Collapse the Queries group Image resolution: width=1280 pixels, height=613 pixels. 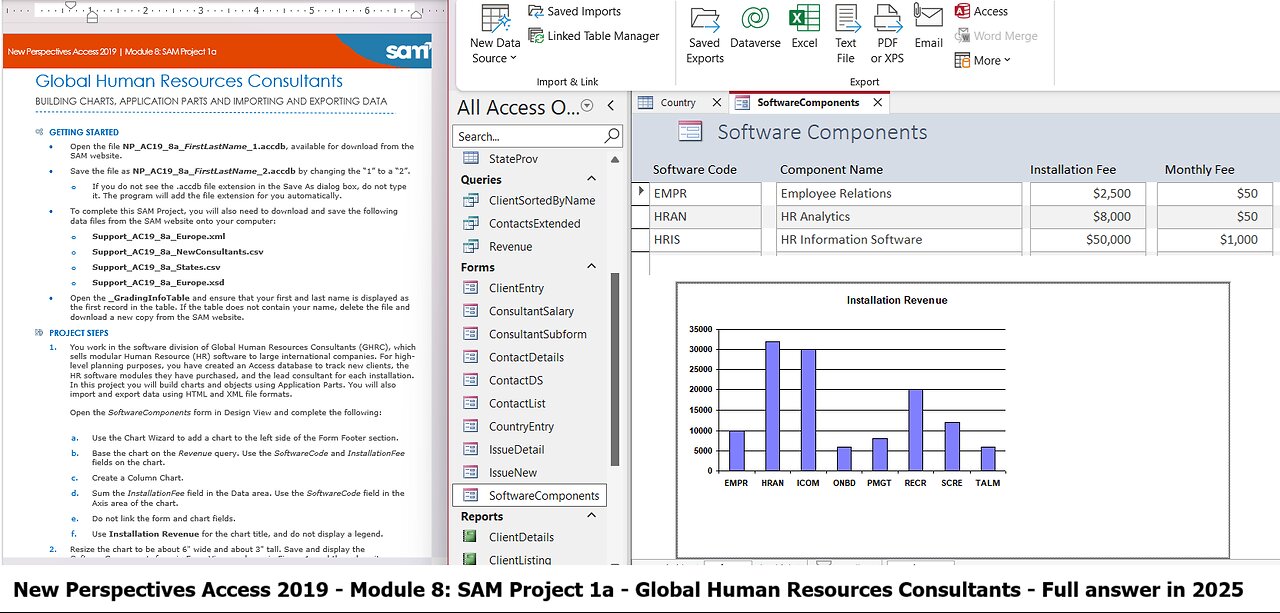pyautogui.click(x=591, y=179)
